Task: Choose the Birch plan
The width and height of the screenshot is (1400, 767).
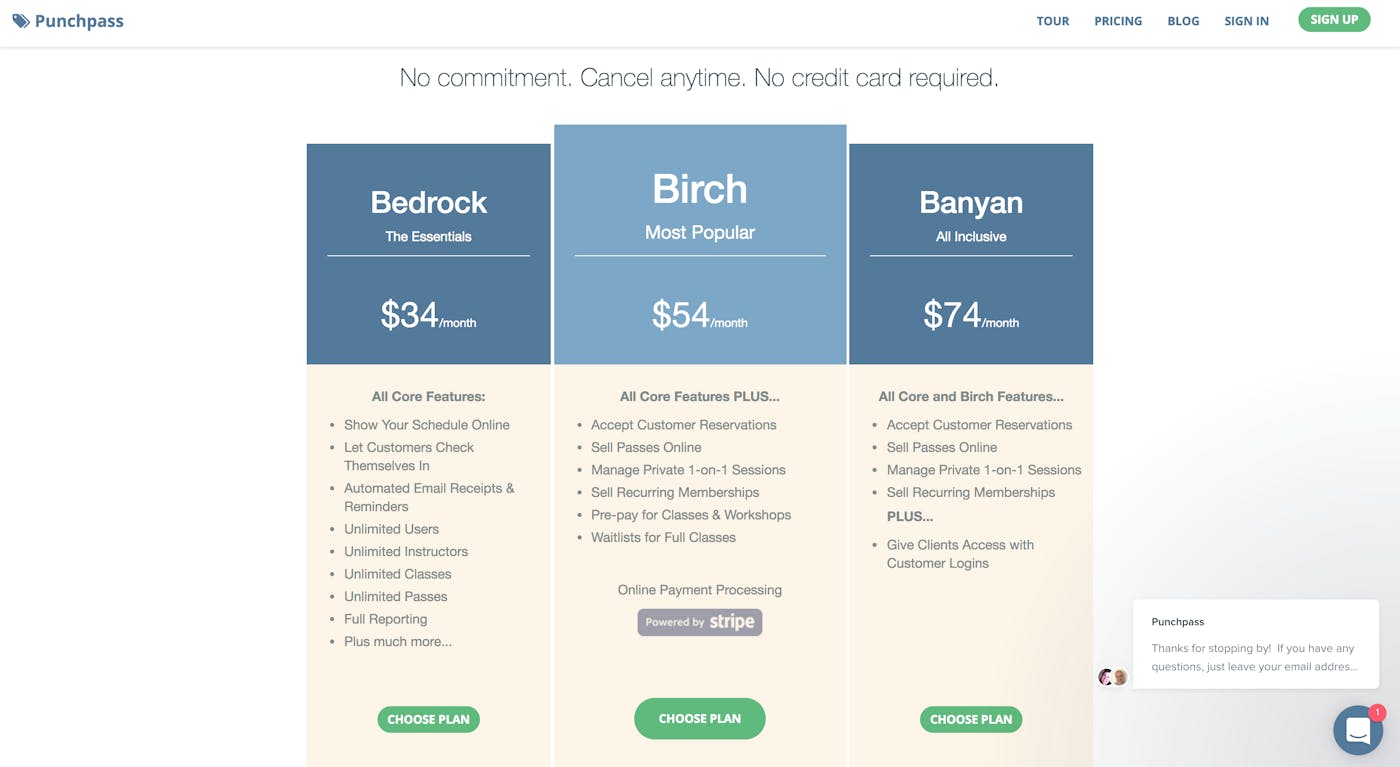Action: 699,718
